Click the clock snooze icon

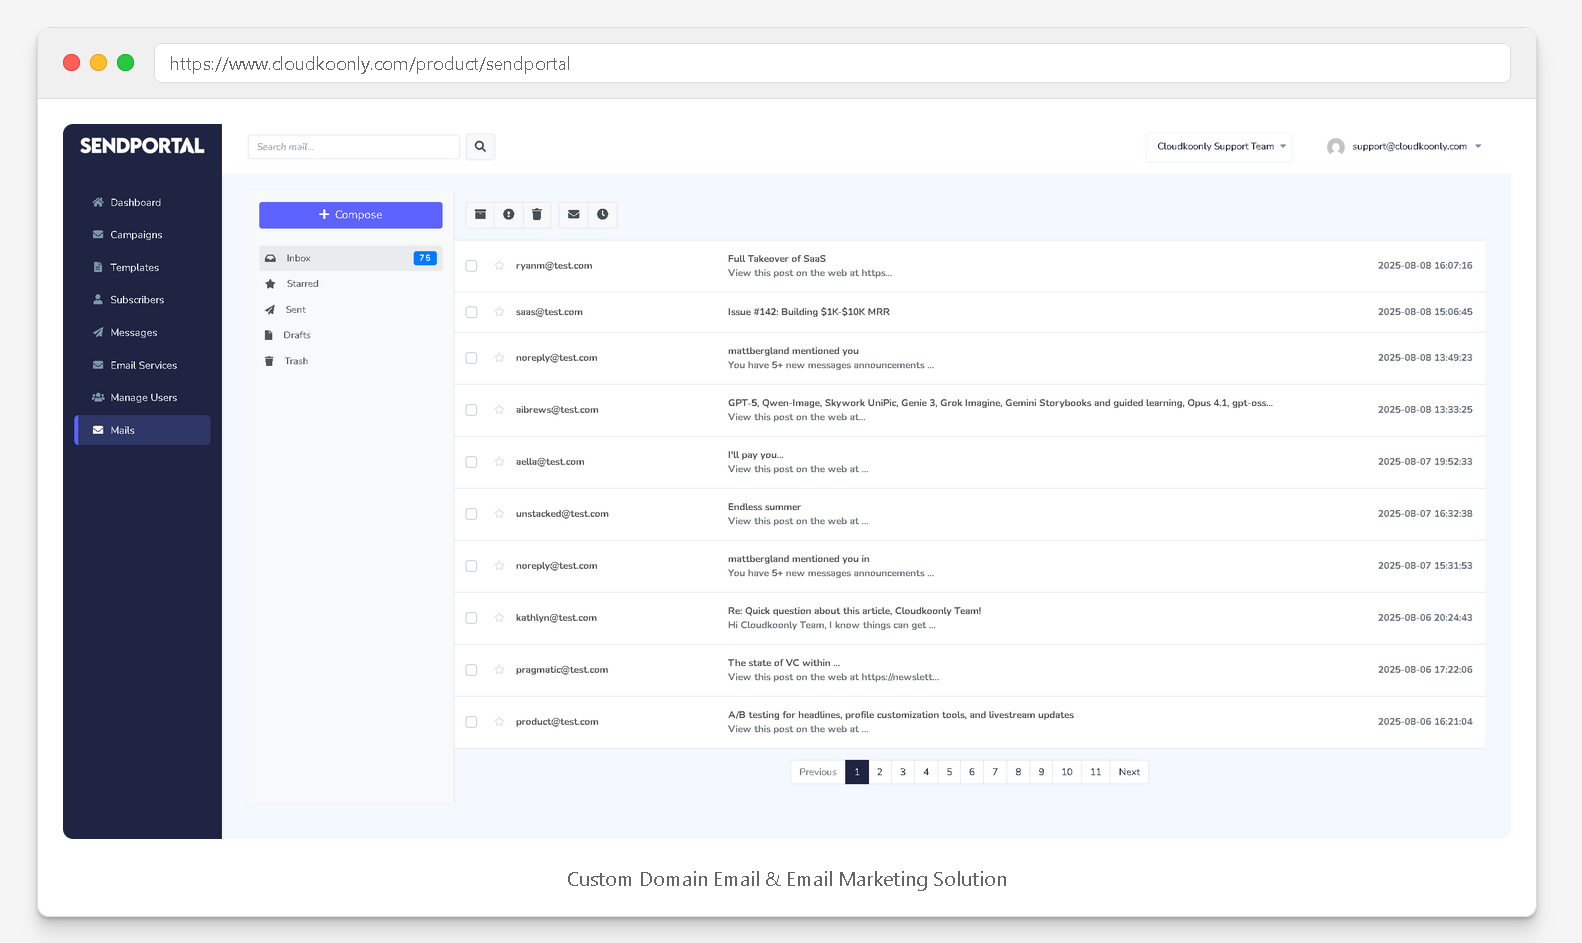point(602,214)
